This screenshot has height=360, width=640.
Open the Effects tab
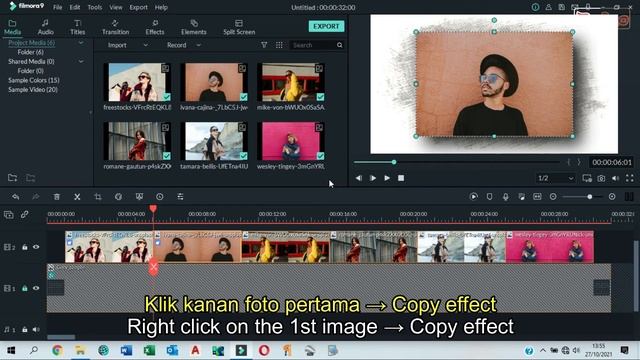[x=155, y=27]
